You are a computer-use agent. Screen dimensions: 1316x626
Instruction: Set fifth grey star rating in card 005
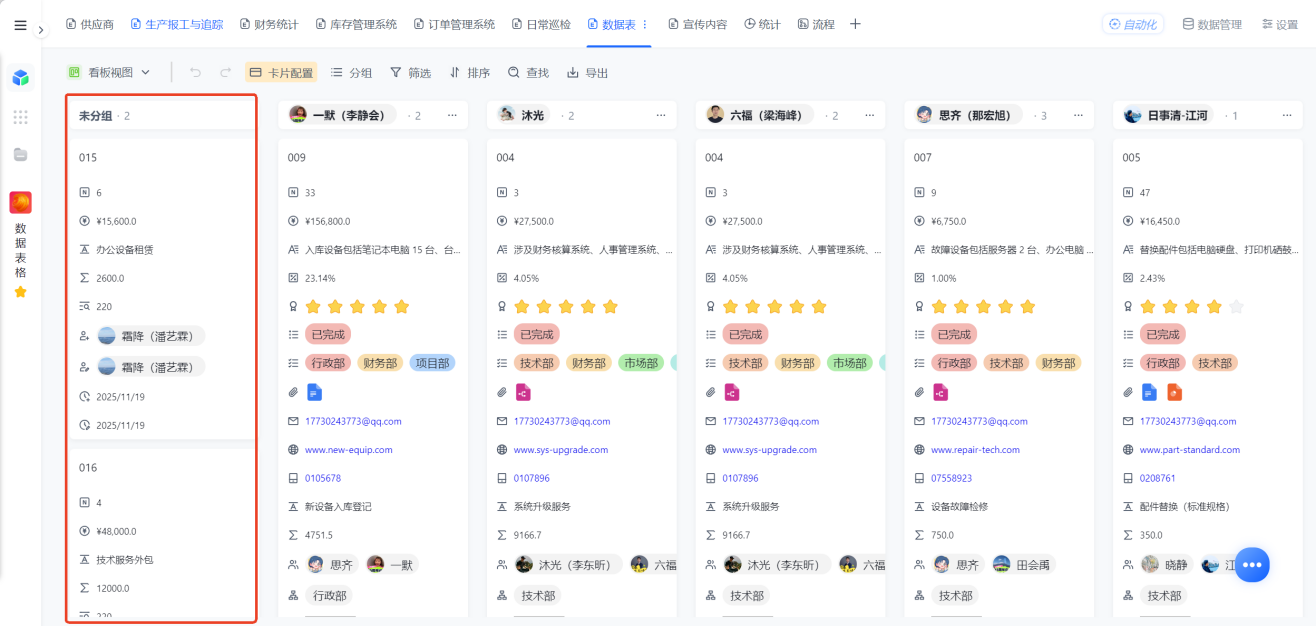(1236, 306)
